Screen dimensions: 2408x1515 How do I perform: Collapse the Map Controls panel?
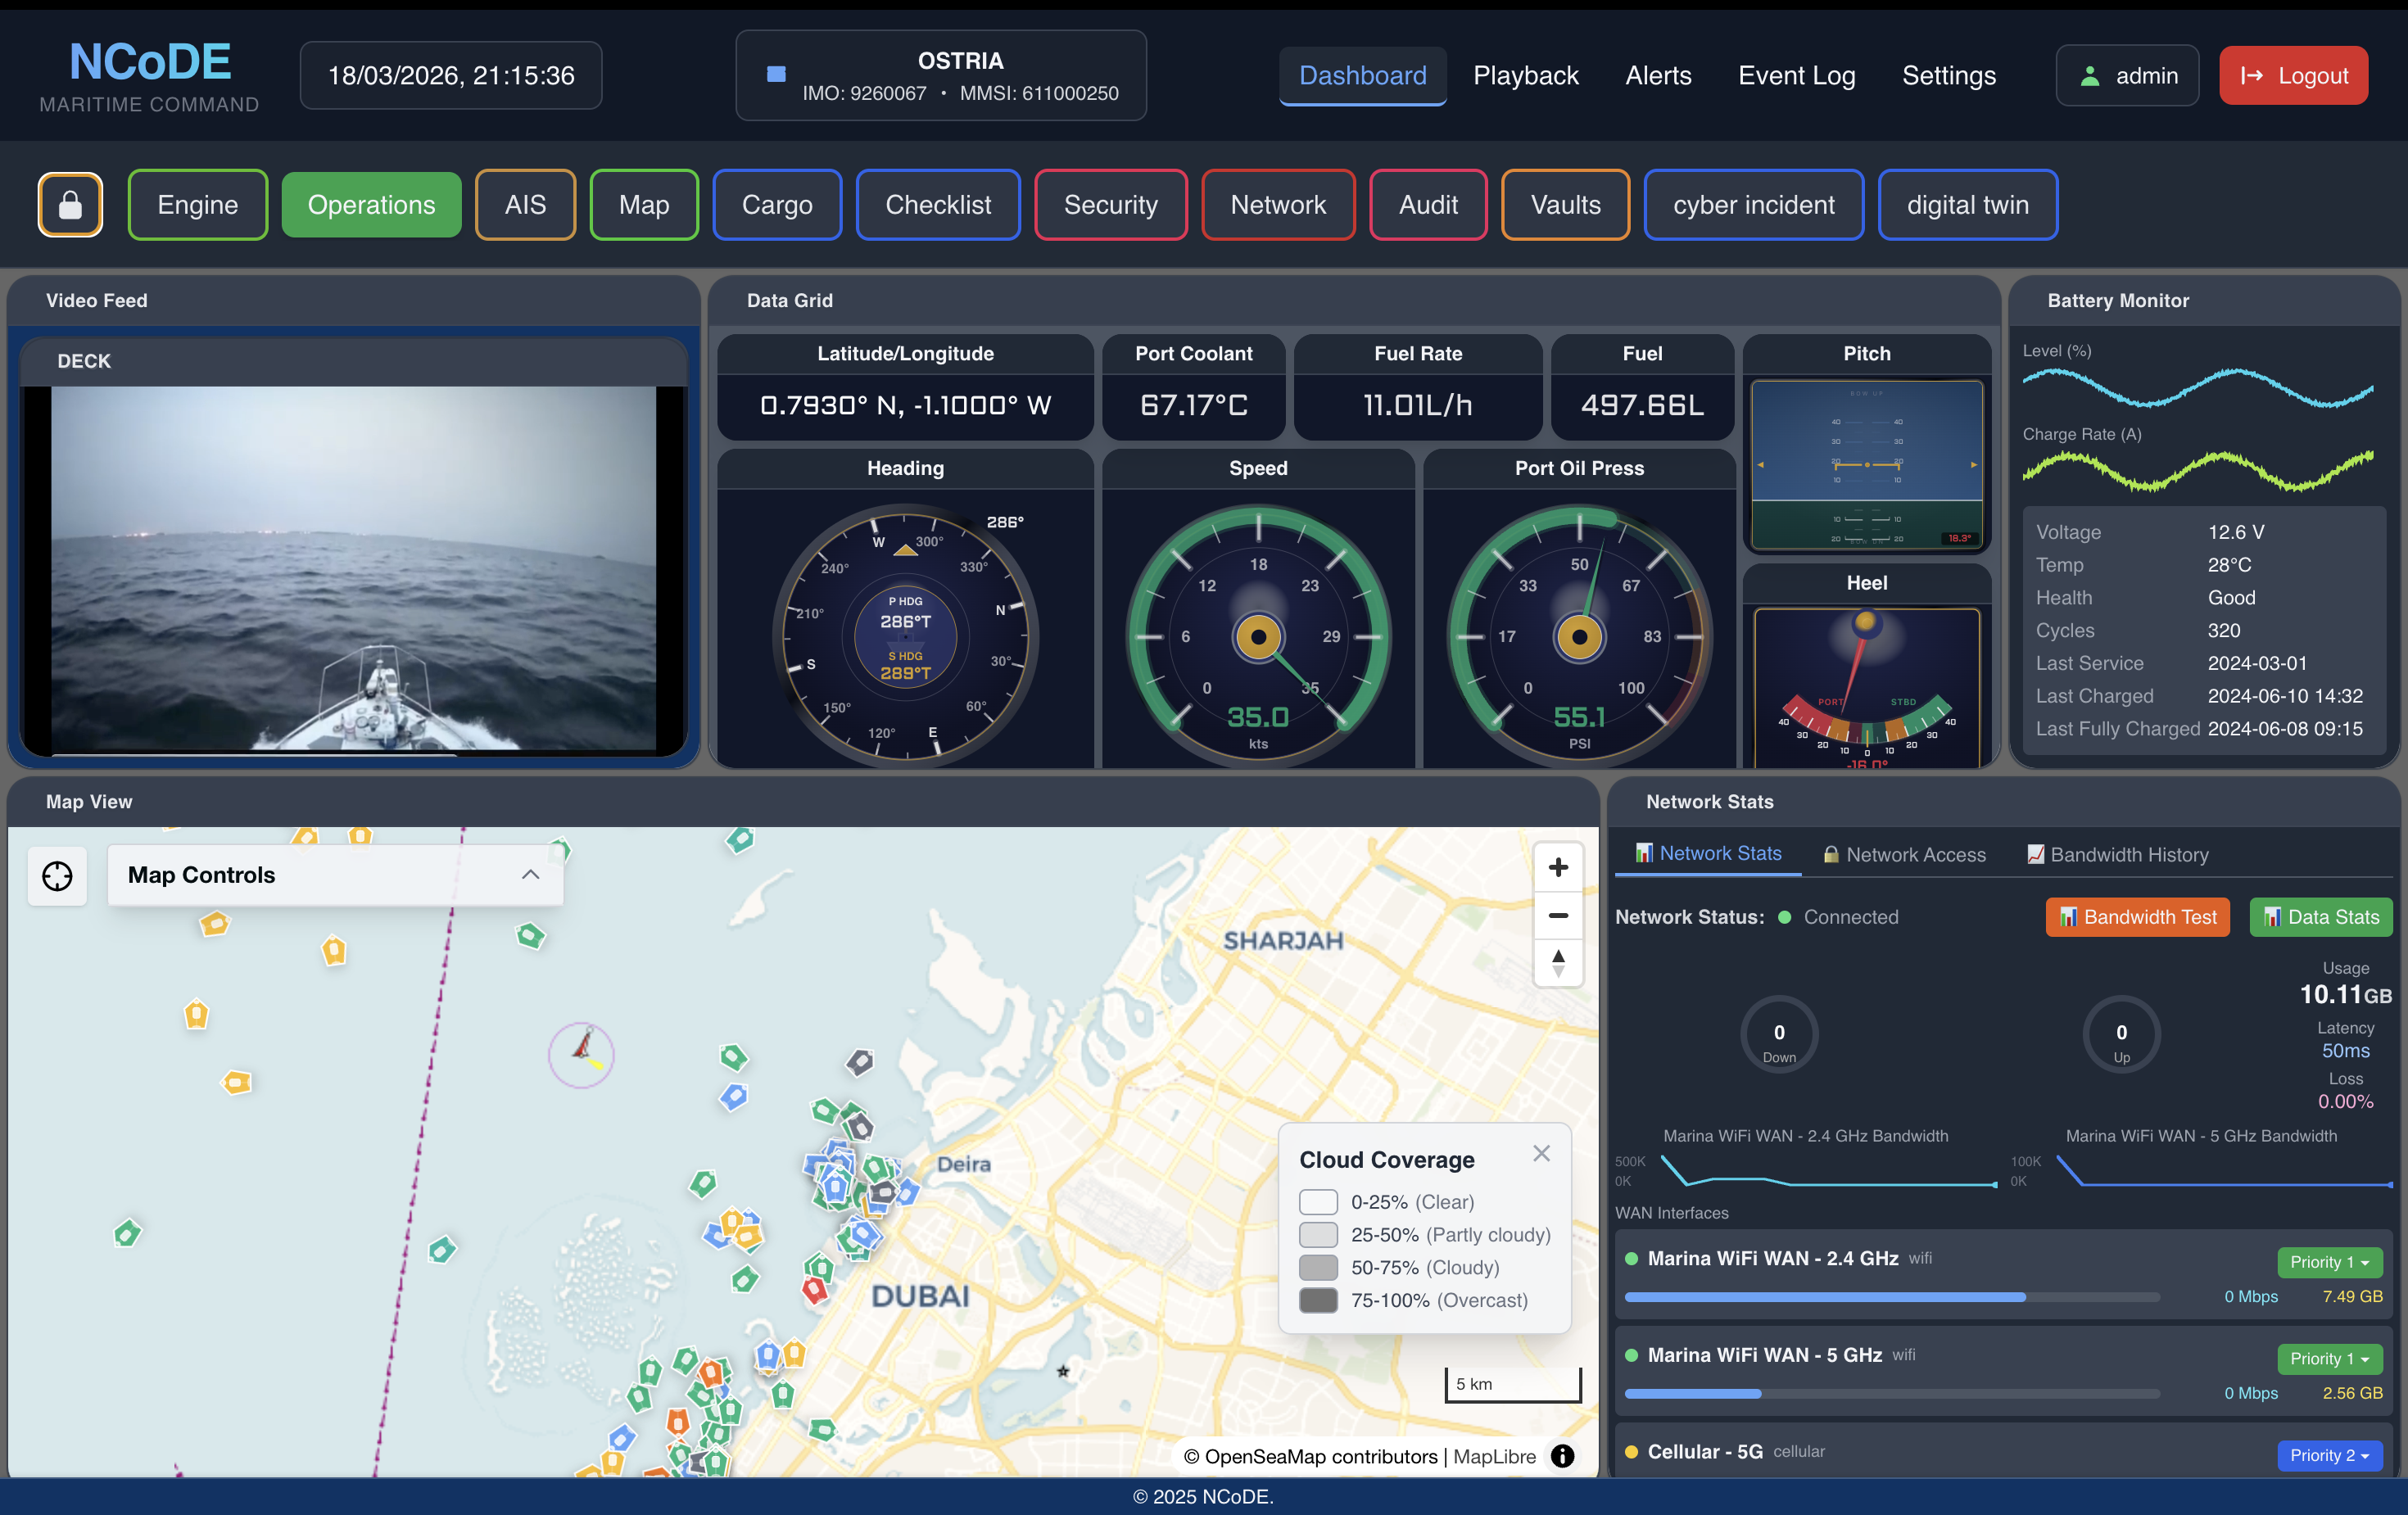[529, 874]
